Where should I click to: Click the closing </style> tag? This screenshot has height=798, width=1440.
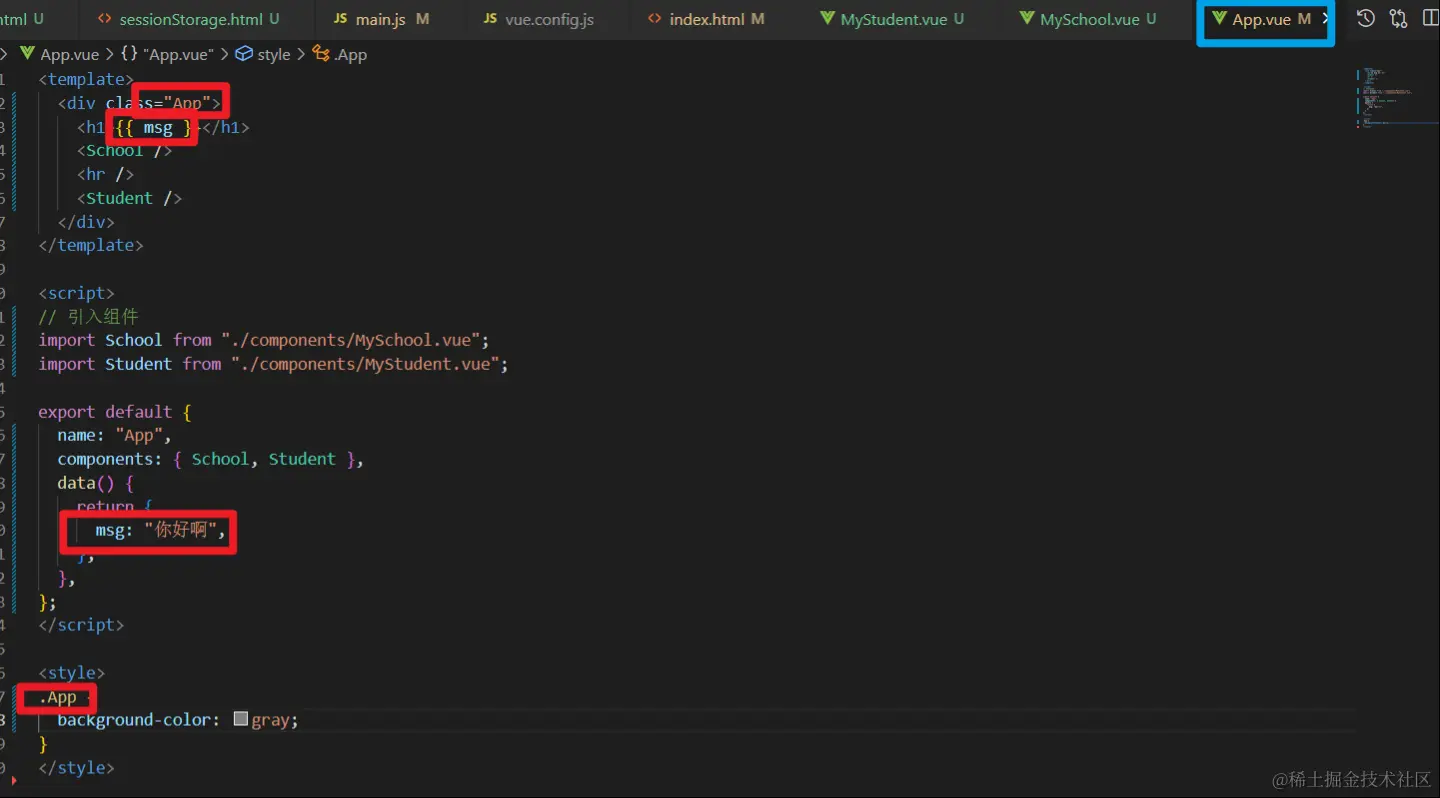click(76, 768)
